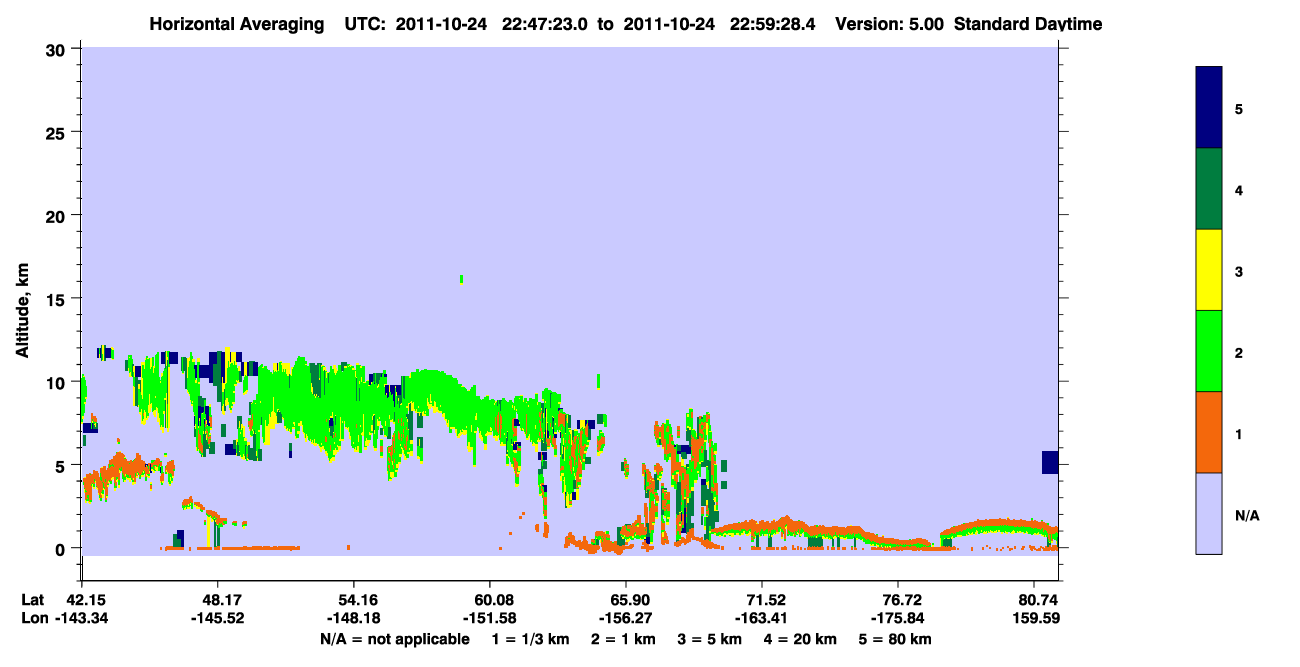Click the longitude value -143.34

point(82,619)
